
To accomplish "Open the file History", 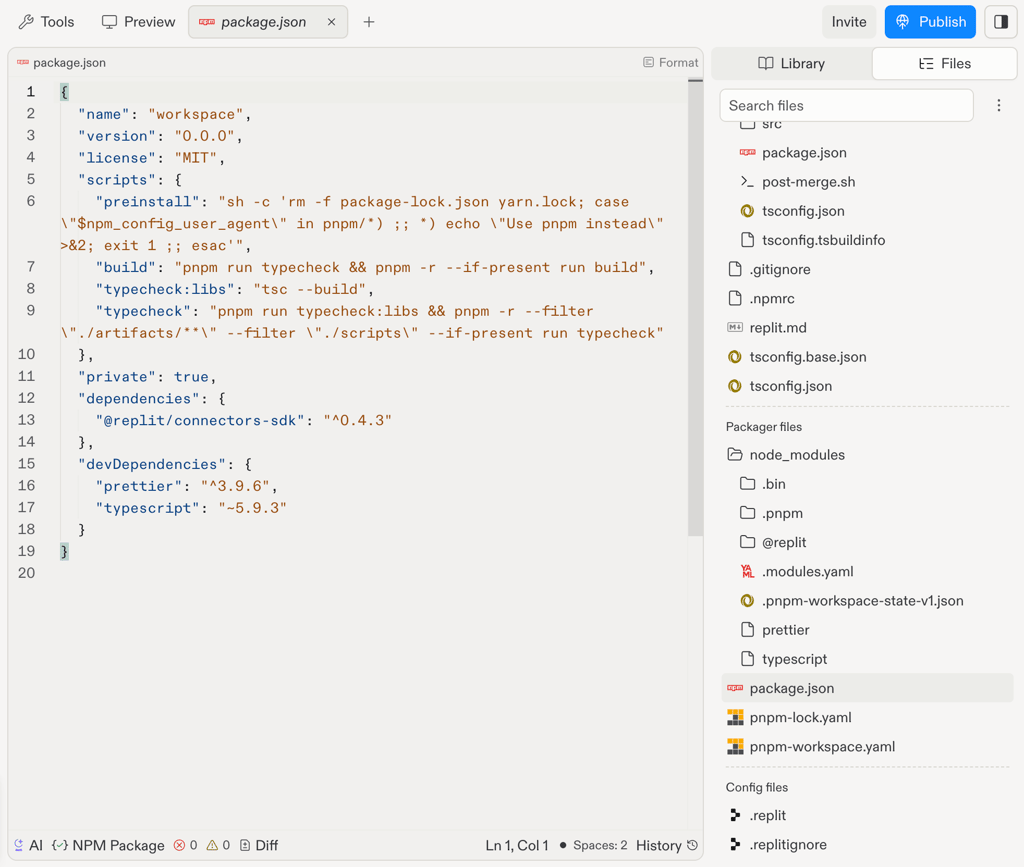I will pyautogui.click(x=667, y=845).
